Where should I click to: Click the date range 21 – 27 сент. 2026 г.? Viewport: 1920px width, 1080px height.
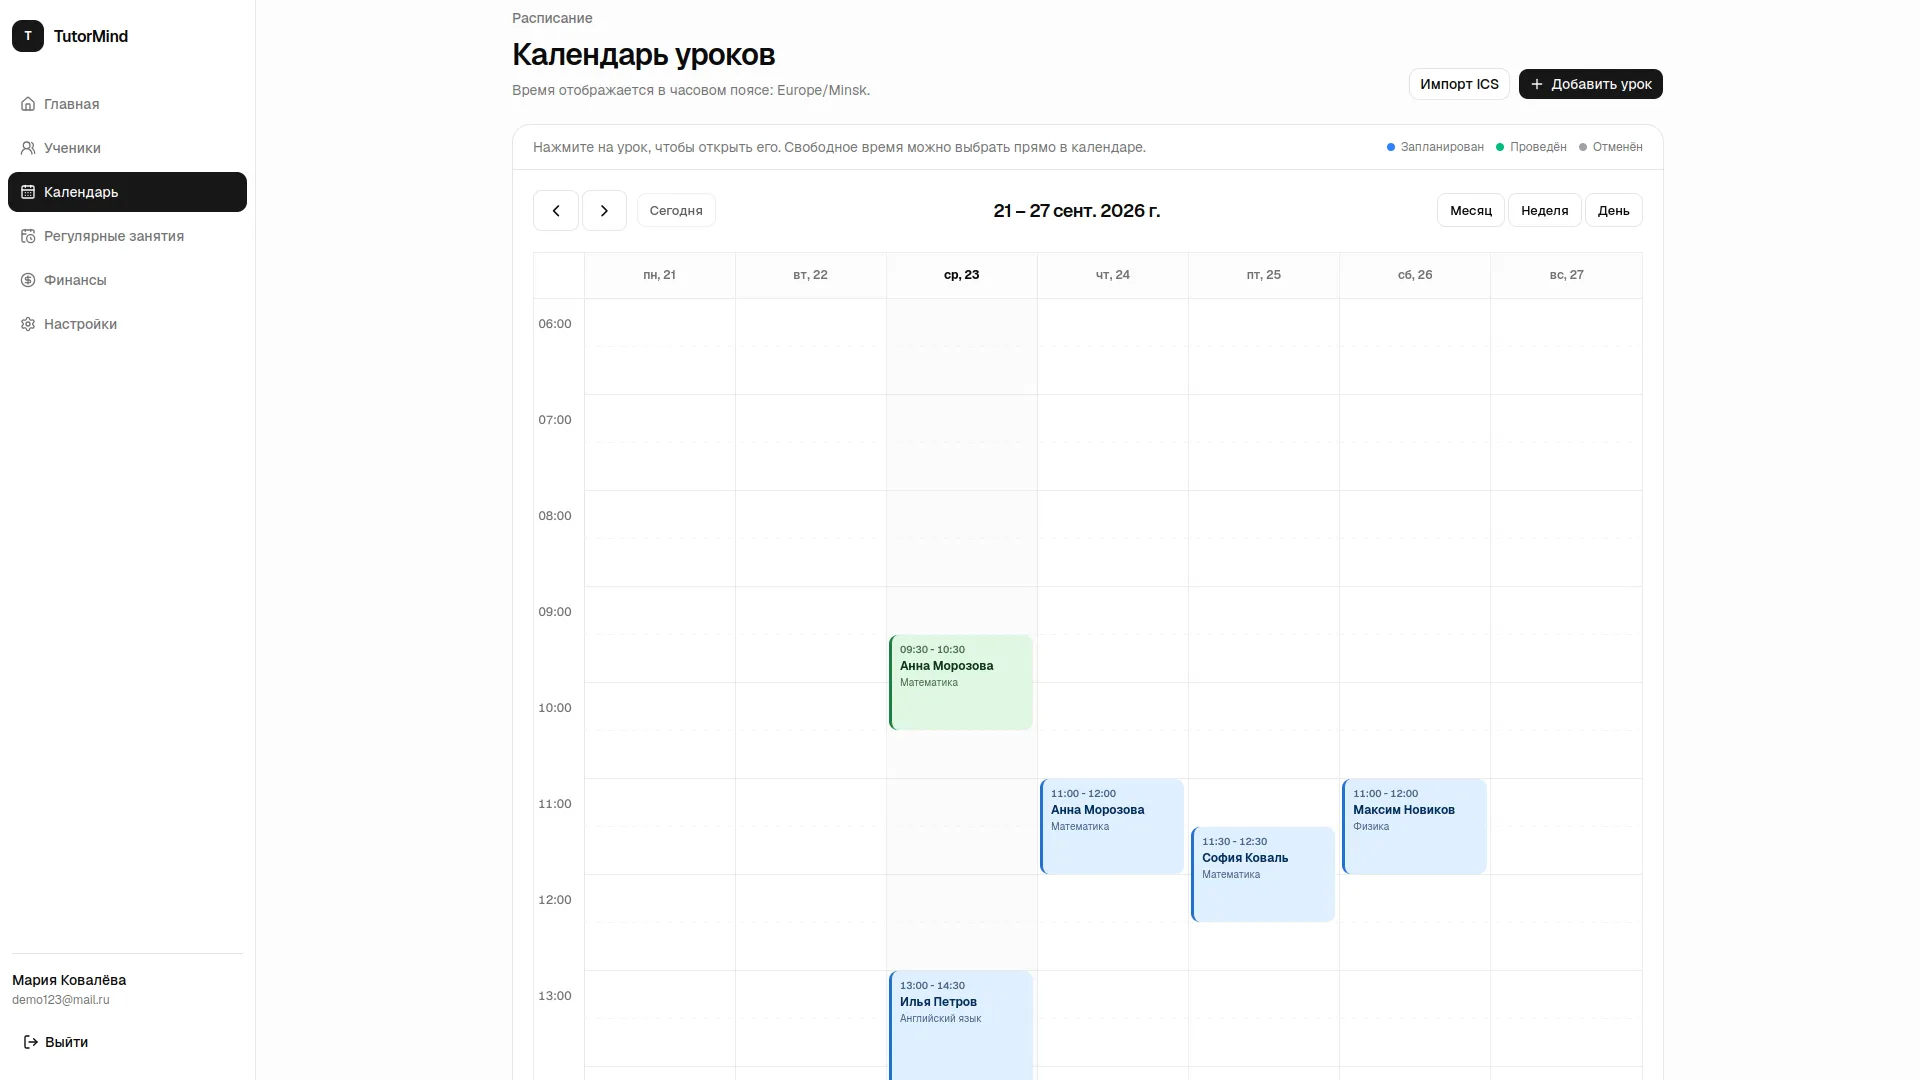[x=1077, y=211]
